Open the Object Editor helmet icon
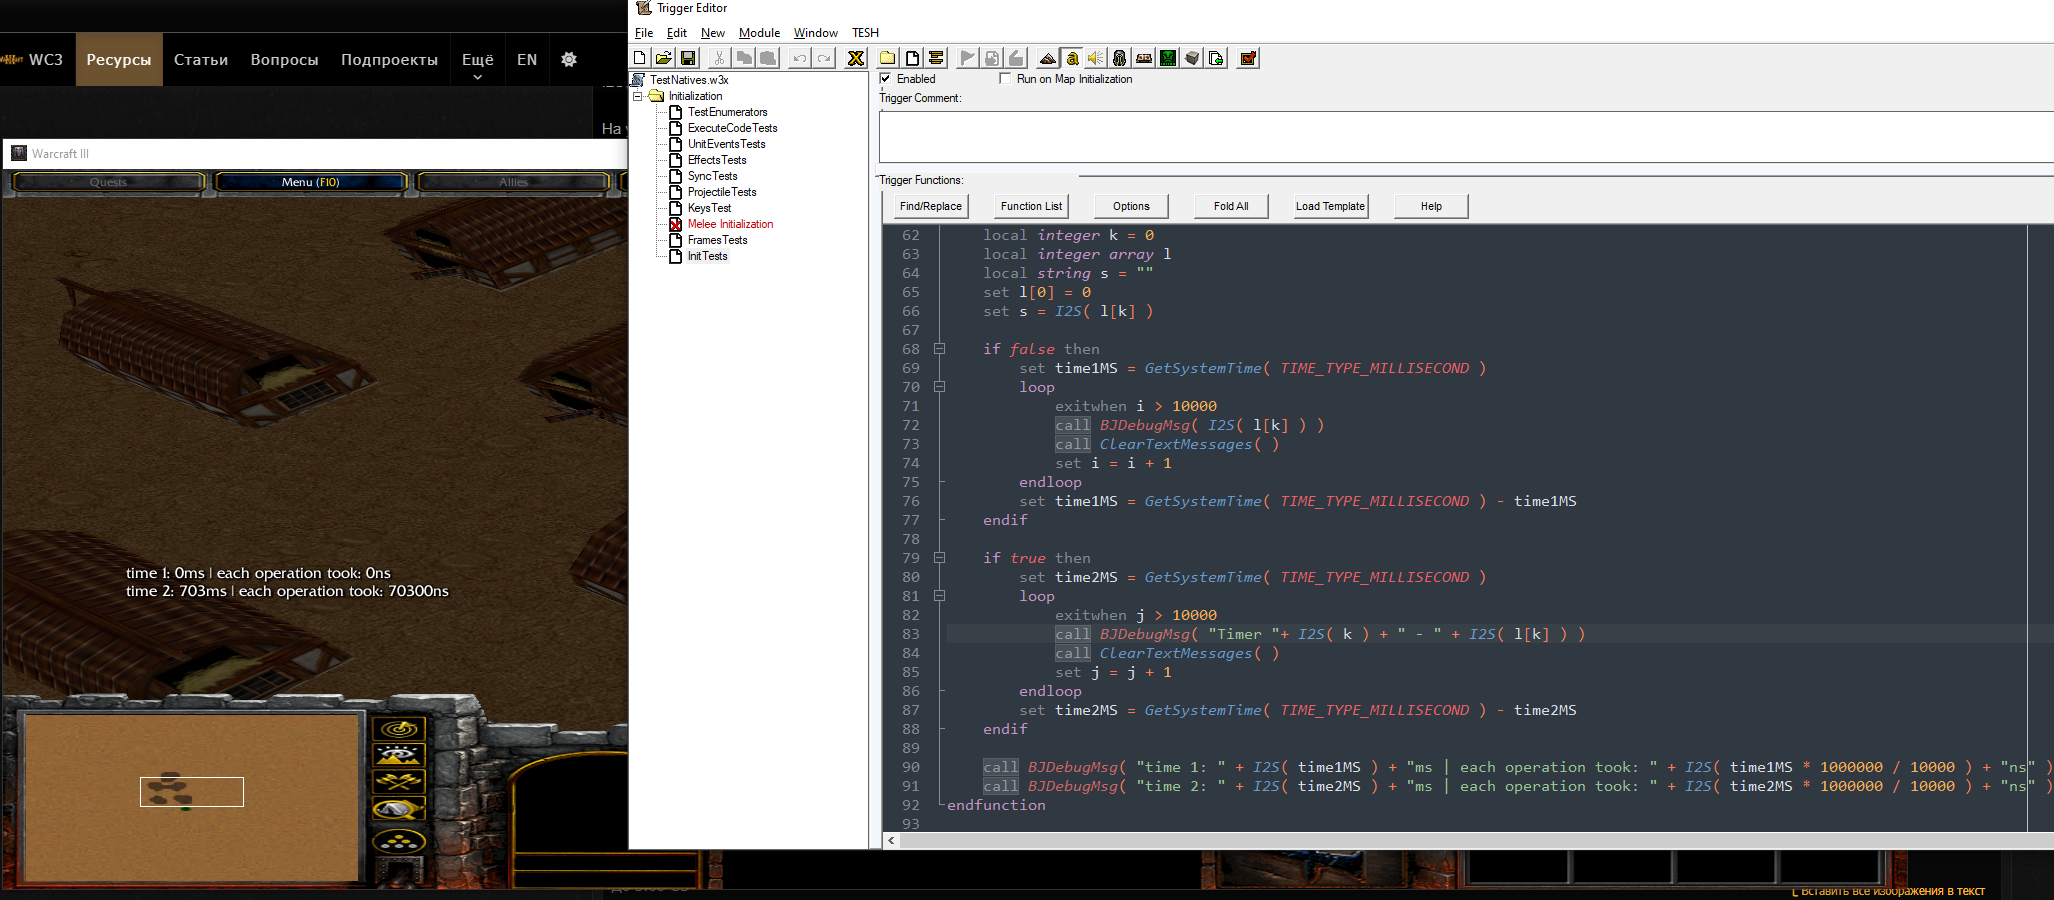This screenshot has height=900, width=2054. pos(1119,58)
